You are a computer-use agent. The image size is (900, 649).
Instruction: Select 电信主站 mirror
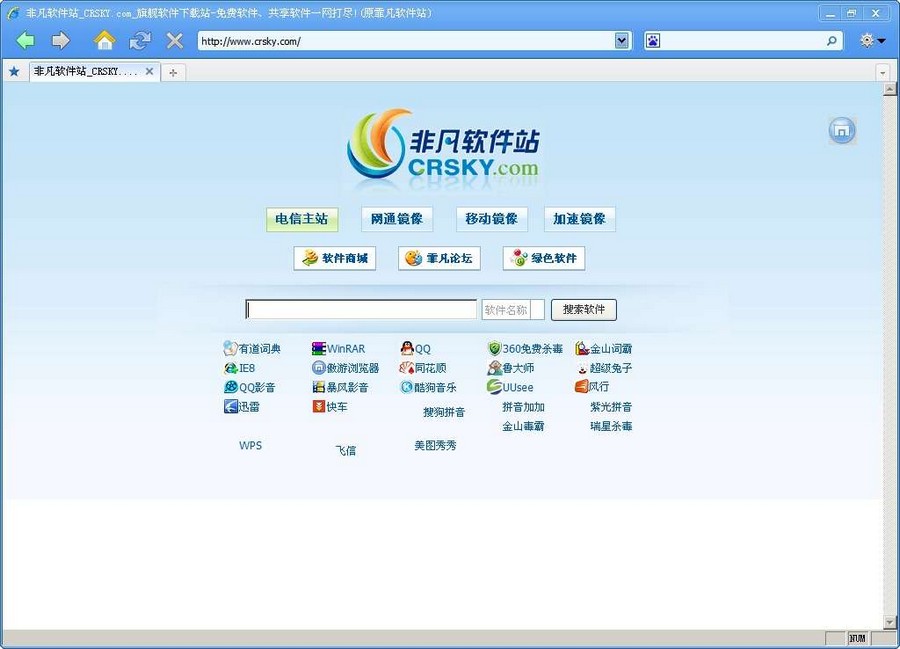click(302, 219)
